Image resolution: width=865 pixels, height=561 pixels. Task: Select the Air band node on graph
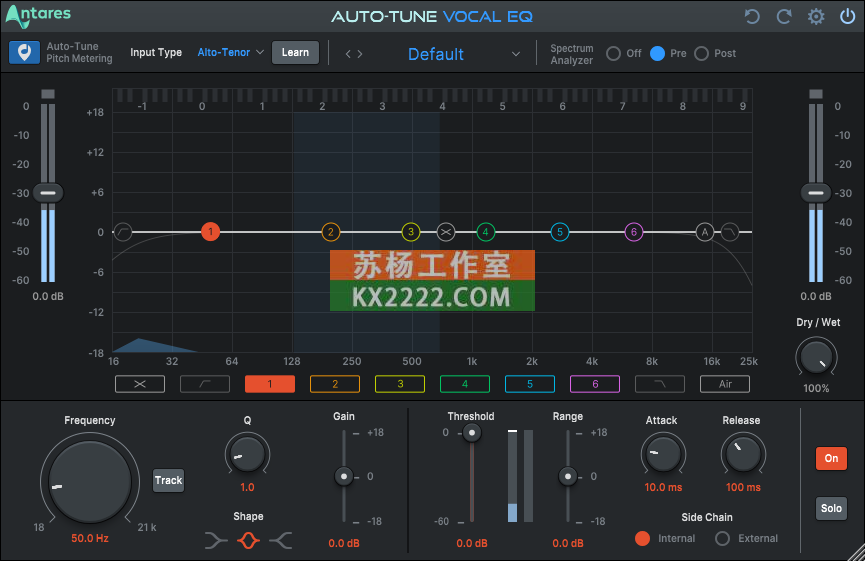coord(704,232)
